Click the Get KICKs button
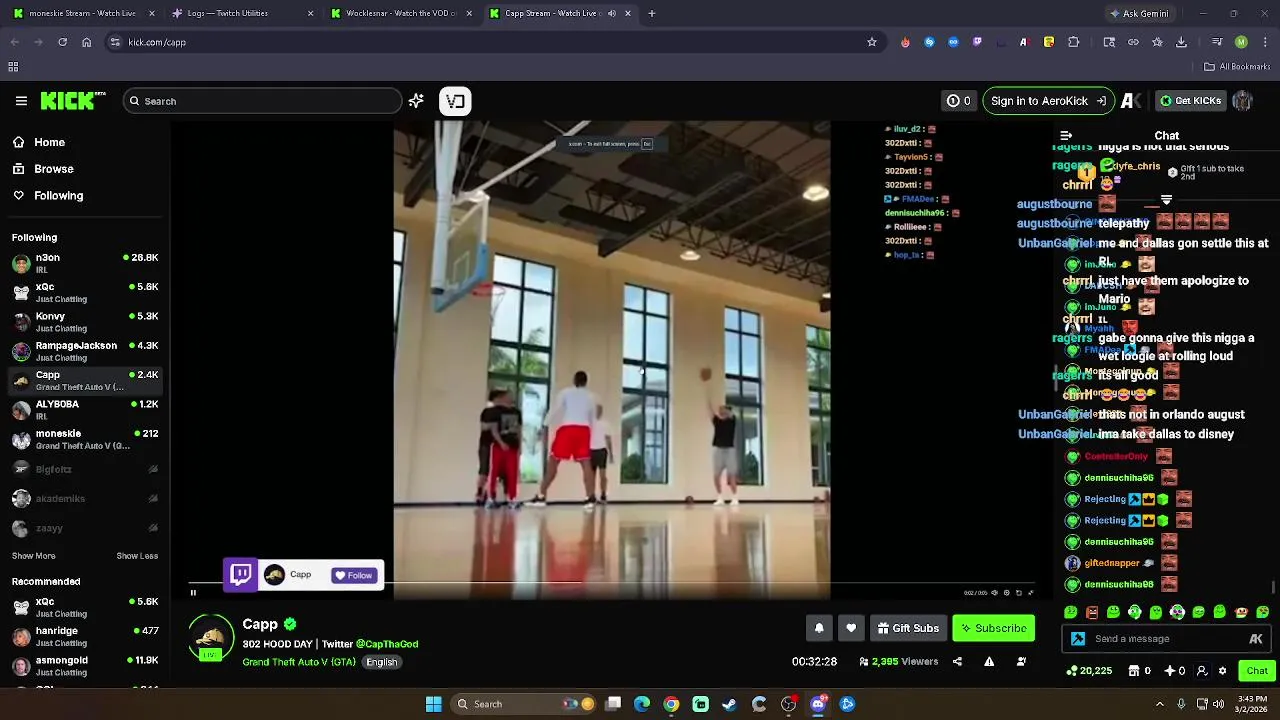 tap(1190, 101)
